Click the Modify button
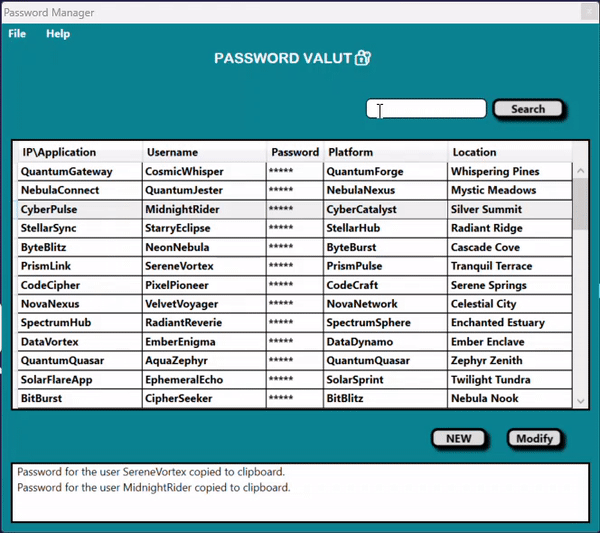 535,438
